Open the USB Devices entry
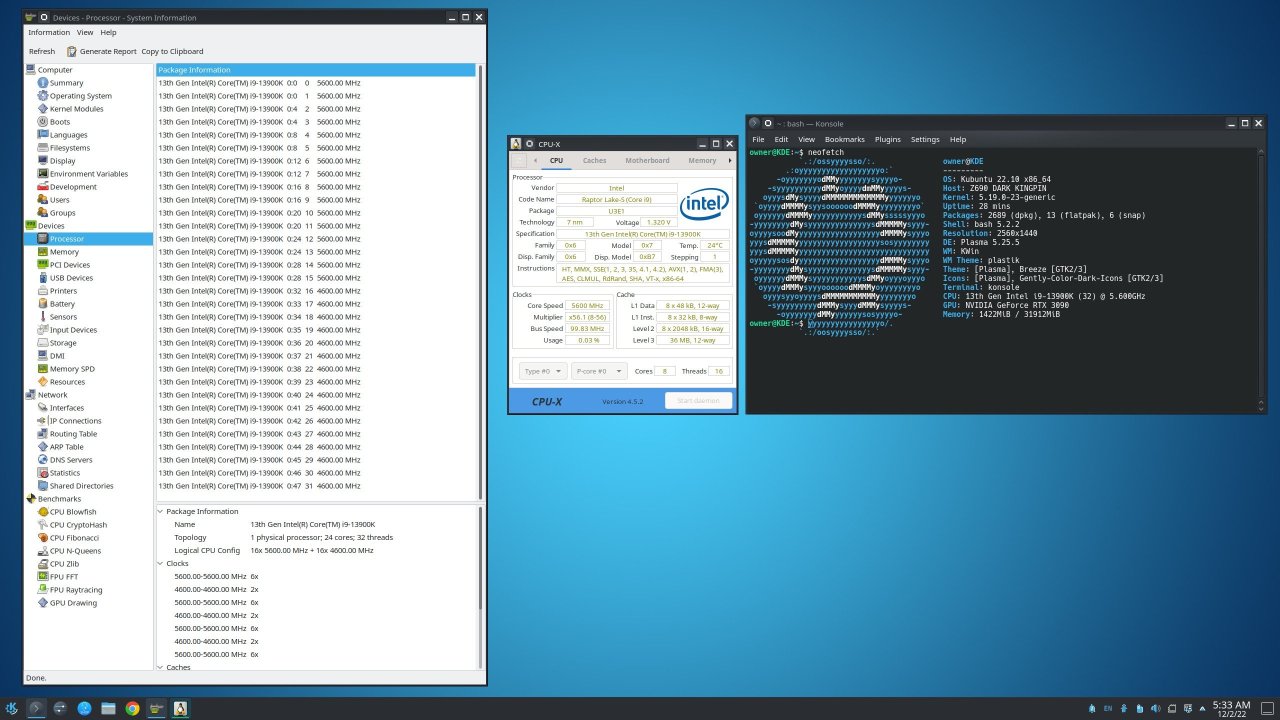The width and height of the screenshot is (1280, 720). click(x=71, y=278)
